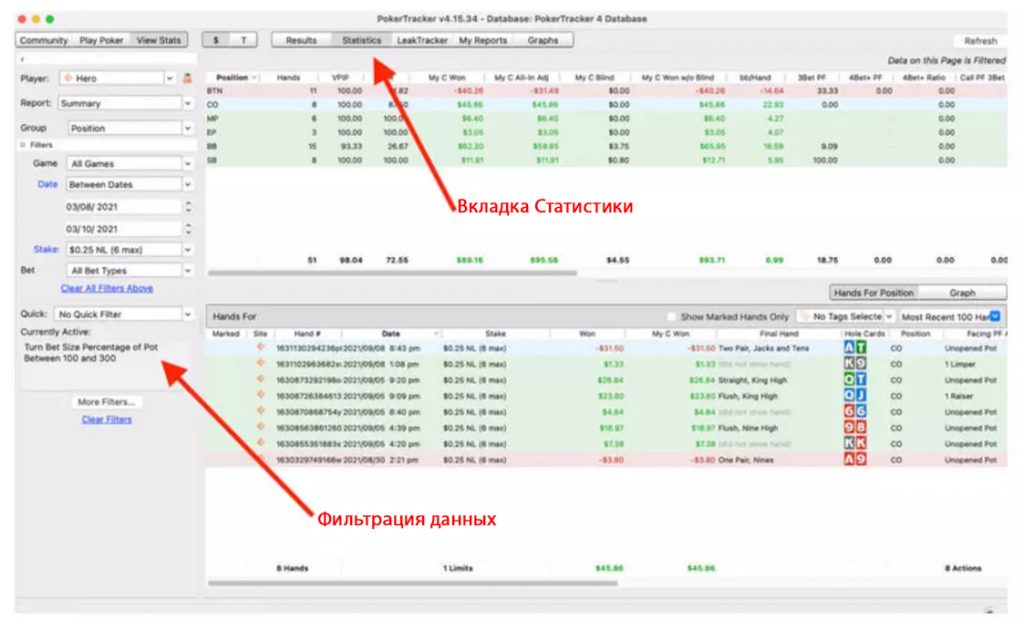
Task: Click the A T hole cards icon
Action: (x=855, y=347)
